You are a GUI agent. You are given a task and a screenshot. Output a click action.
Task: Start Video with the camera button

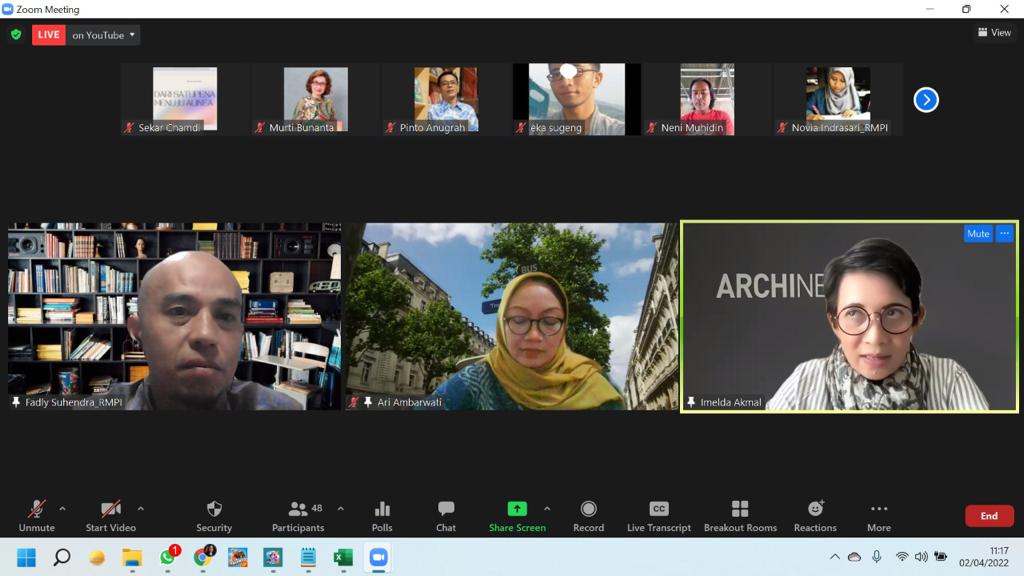[110, 509]
